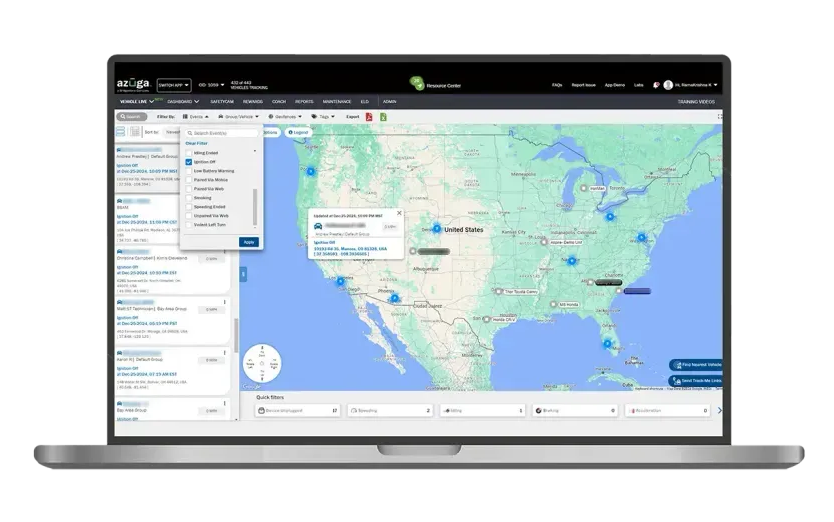
Task: Switch to card list view icon
Action: coord(121,132)
